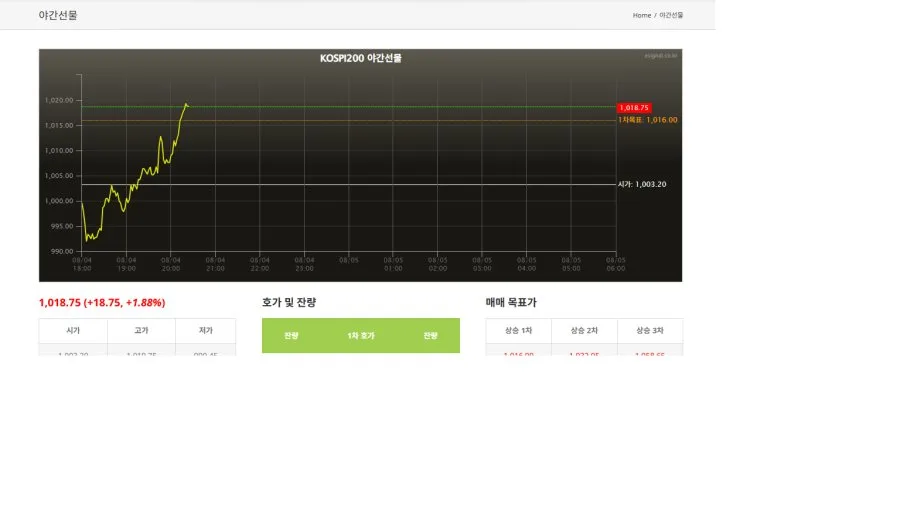Click the KOSPI200 야간선물 chart title
Viewport: 900px width, 506px height.
click(360, 58)
